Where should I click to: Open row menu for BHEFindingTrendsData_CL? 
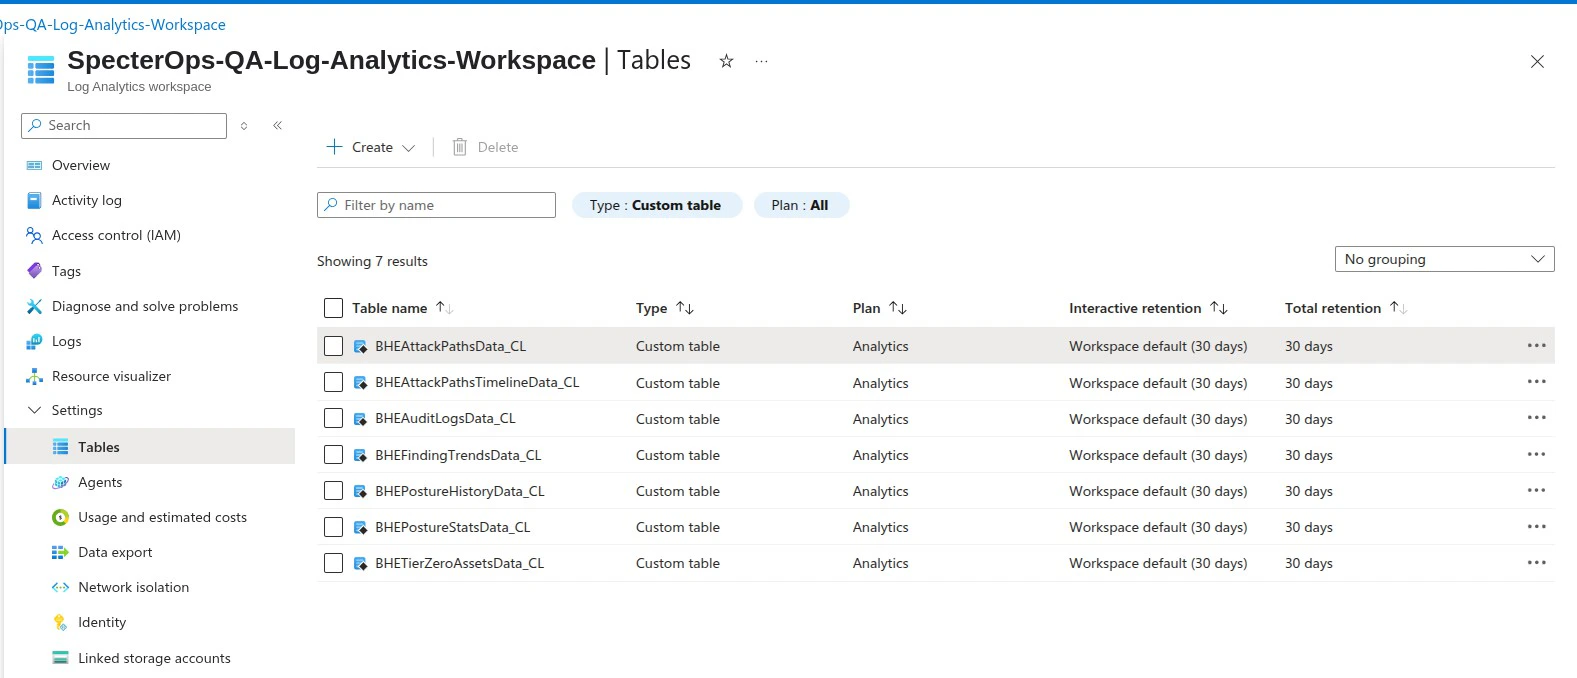[1537, 454]
